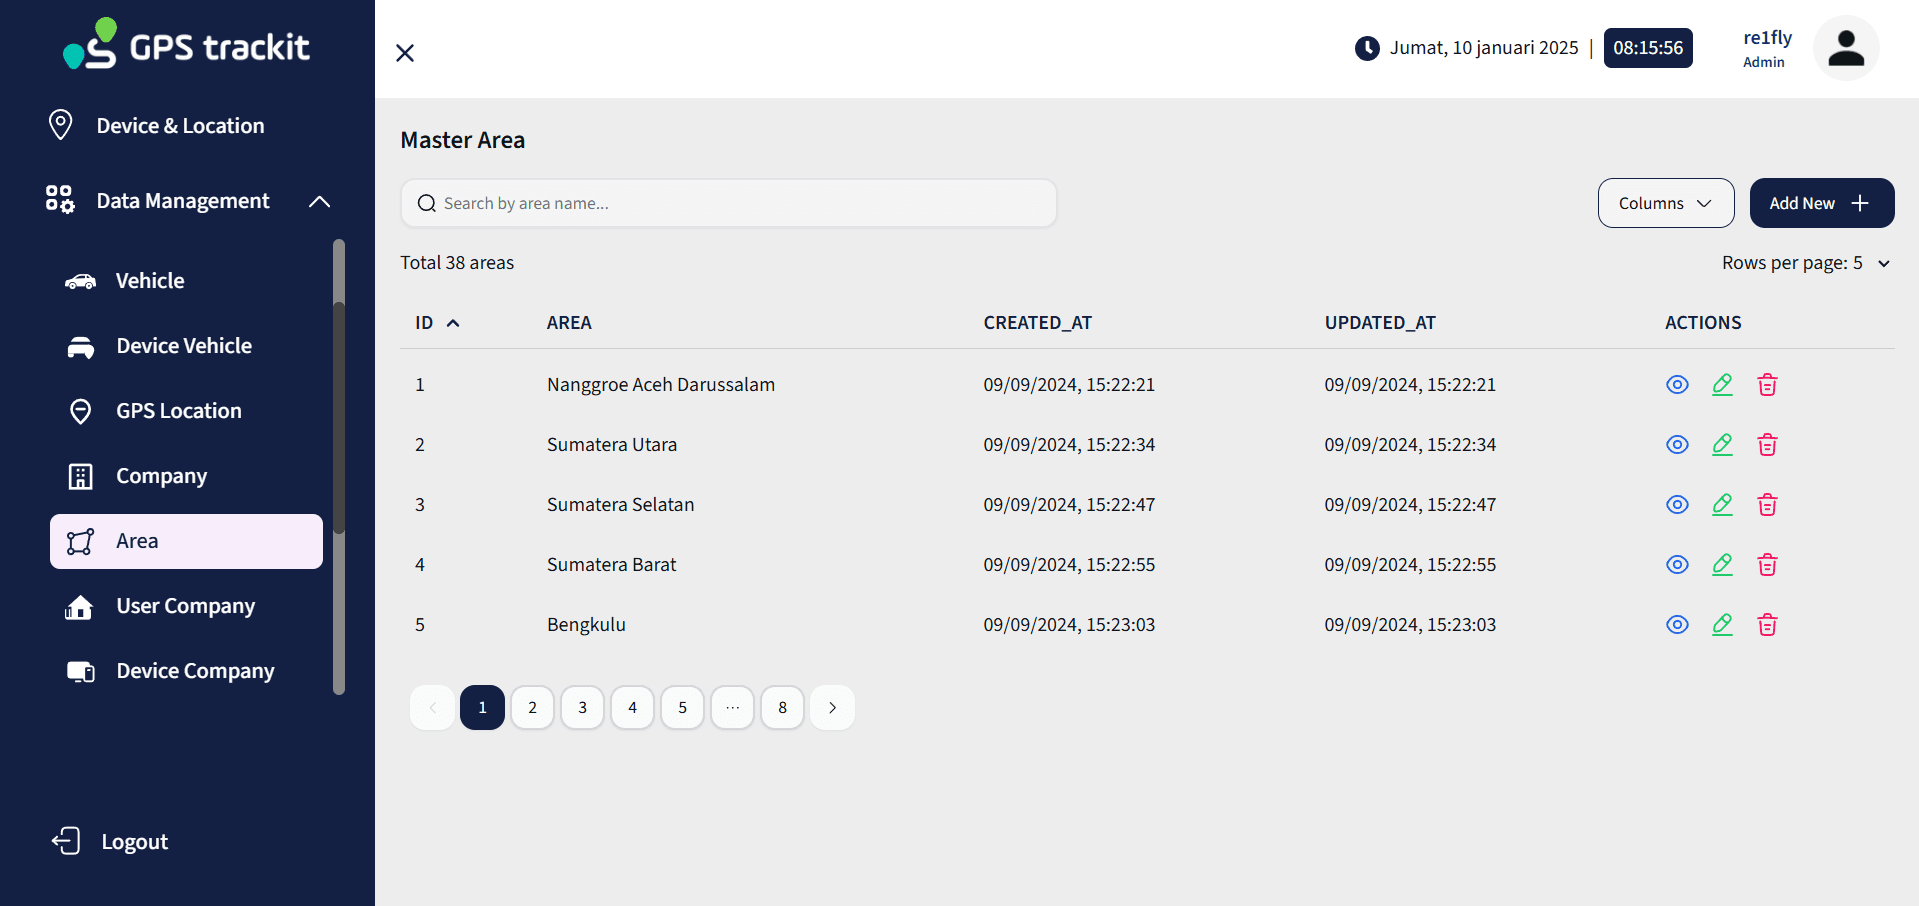
Task: Click the Add New button
Action: coord(1821,203)
